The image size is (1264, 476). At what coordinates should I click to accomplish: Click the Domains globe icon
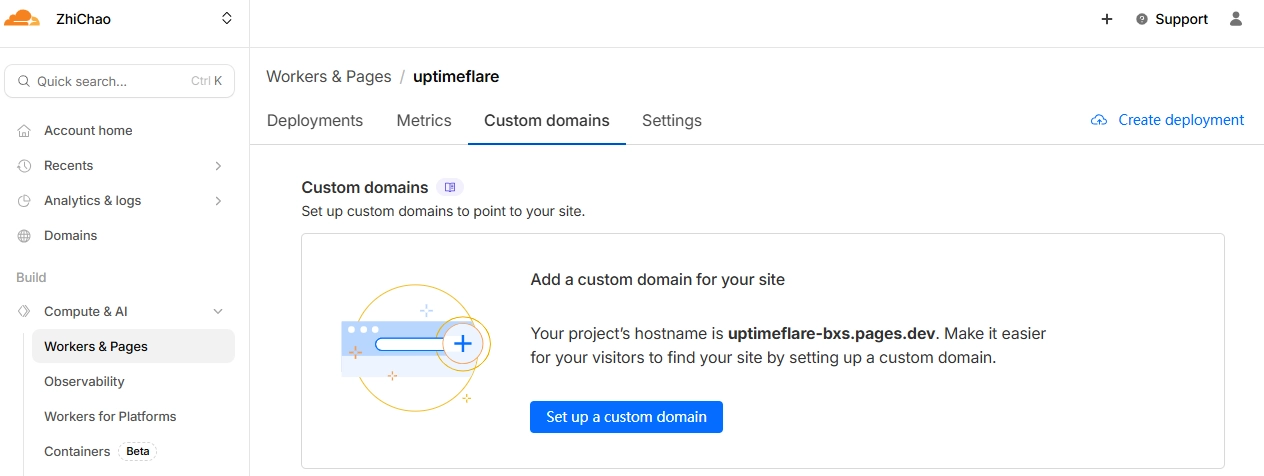[25, 236]
